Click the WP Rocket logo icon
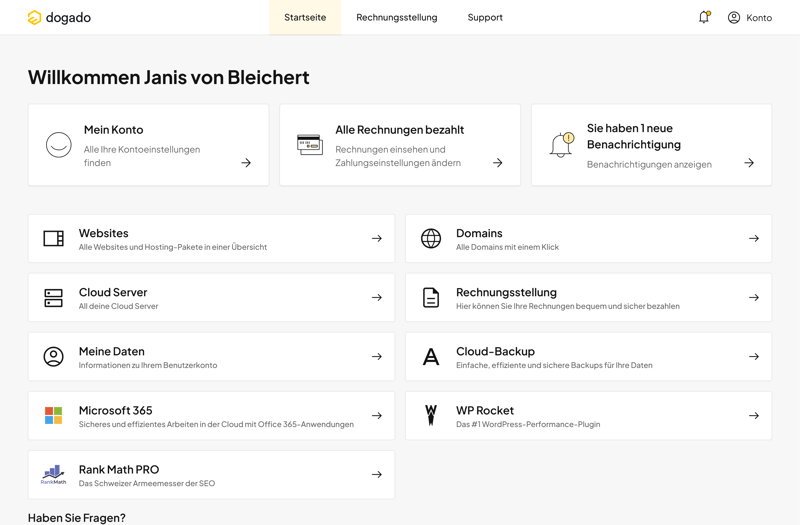800x525 pixels. click(431, 415)
